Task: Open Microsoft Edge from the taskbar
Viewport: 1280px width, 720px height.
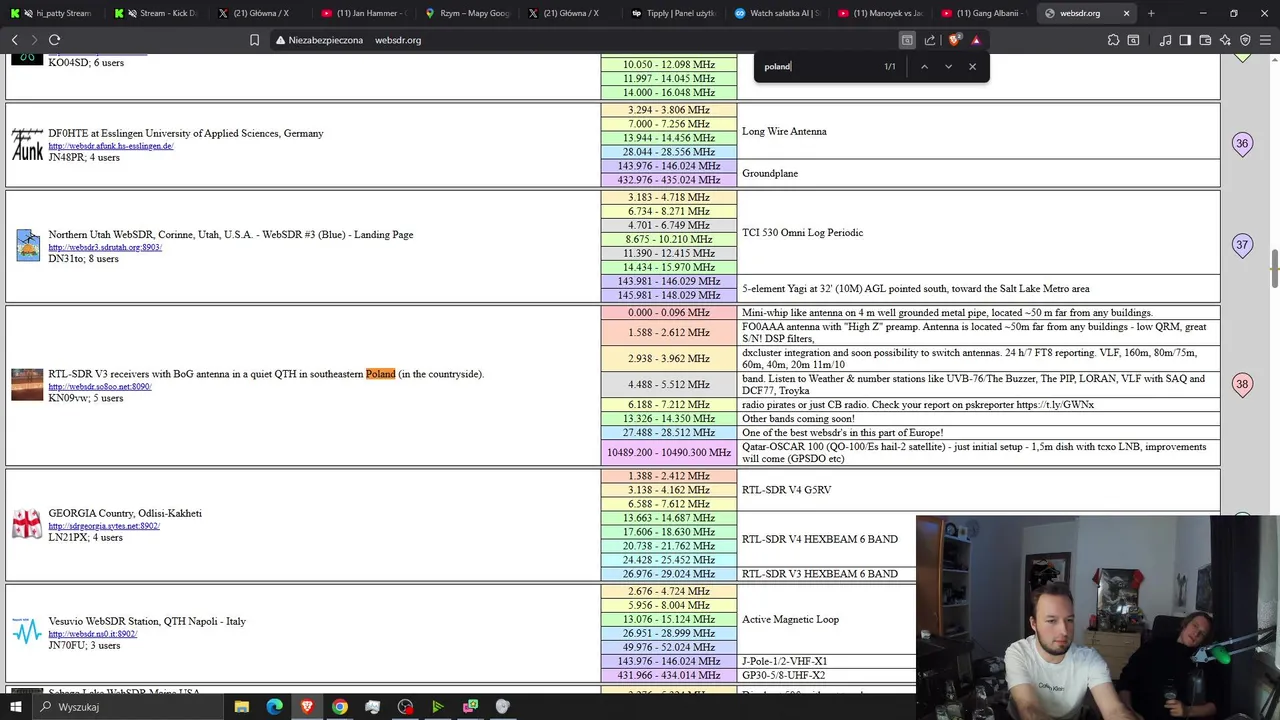Action: point(275,706)
